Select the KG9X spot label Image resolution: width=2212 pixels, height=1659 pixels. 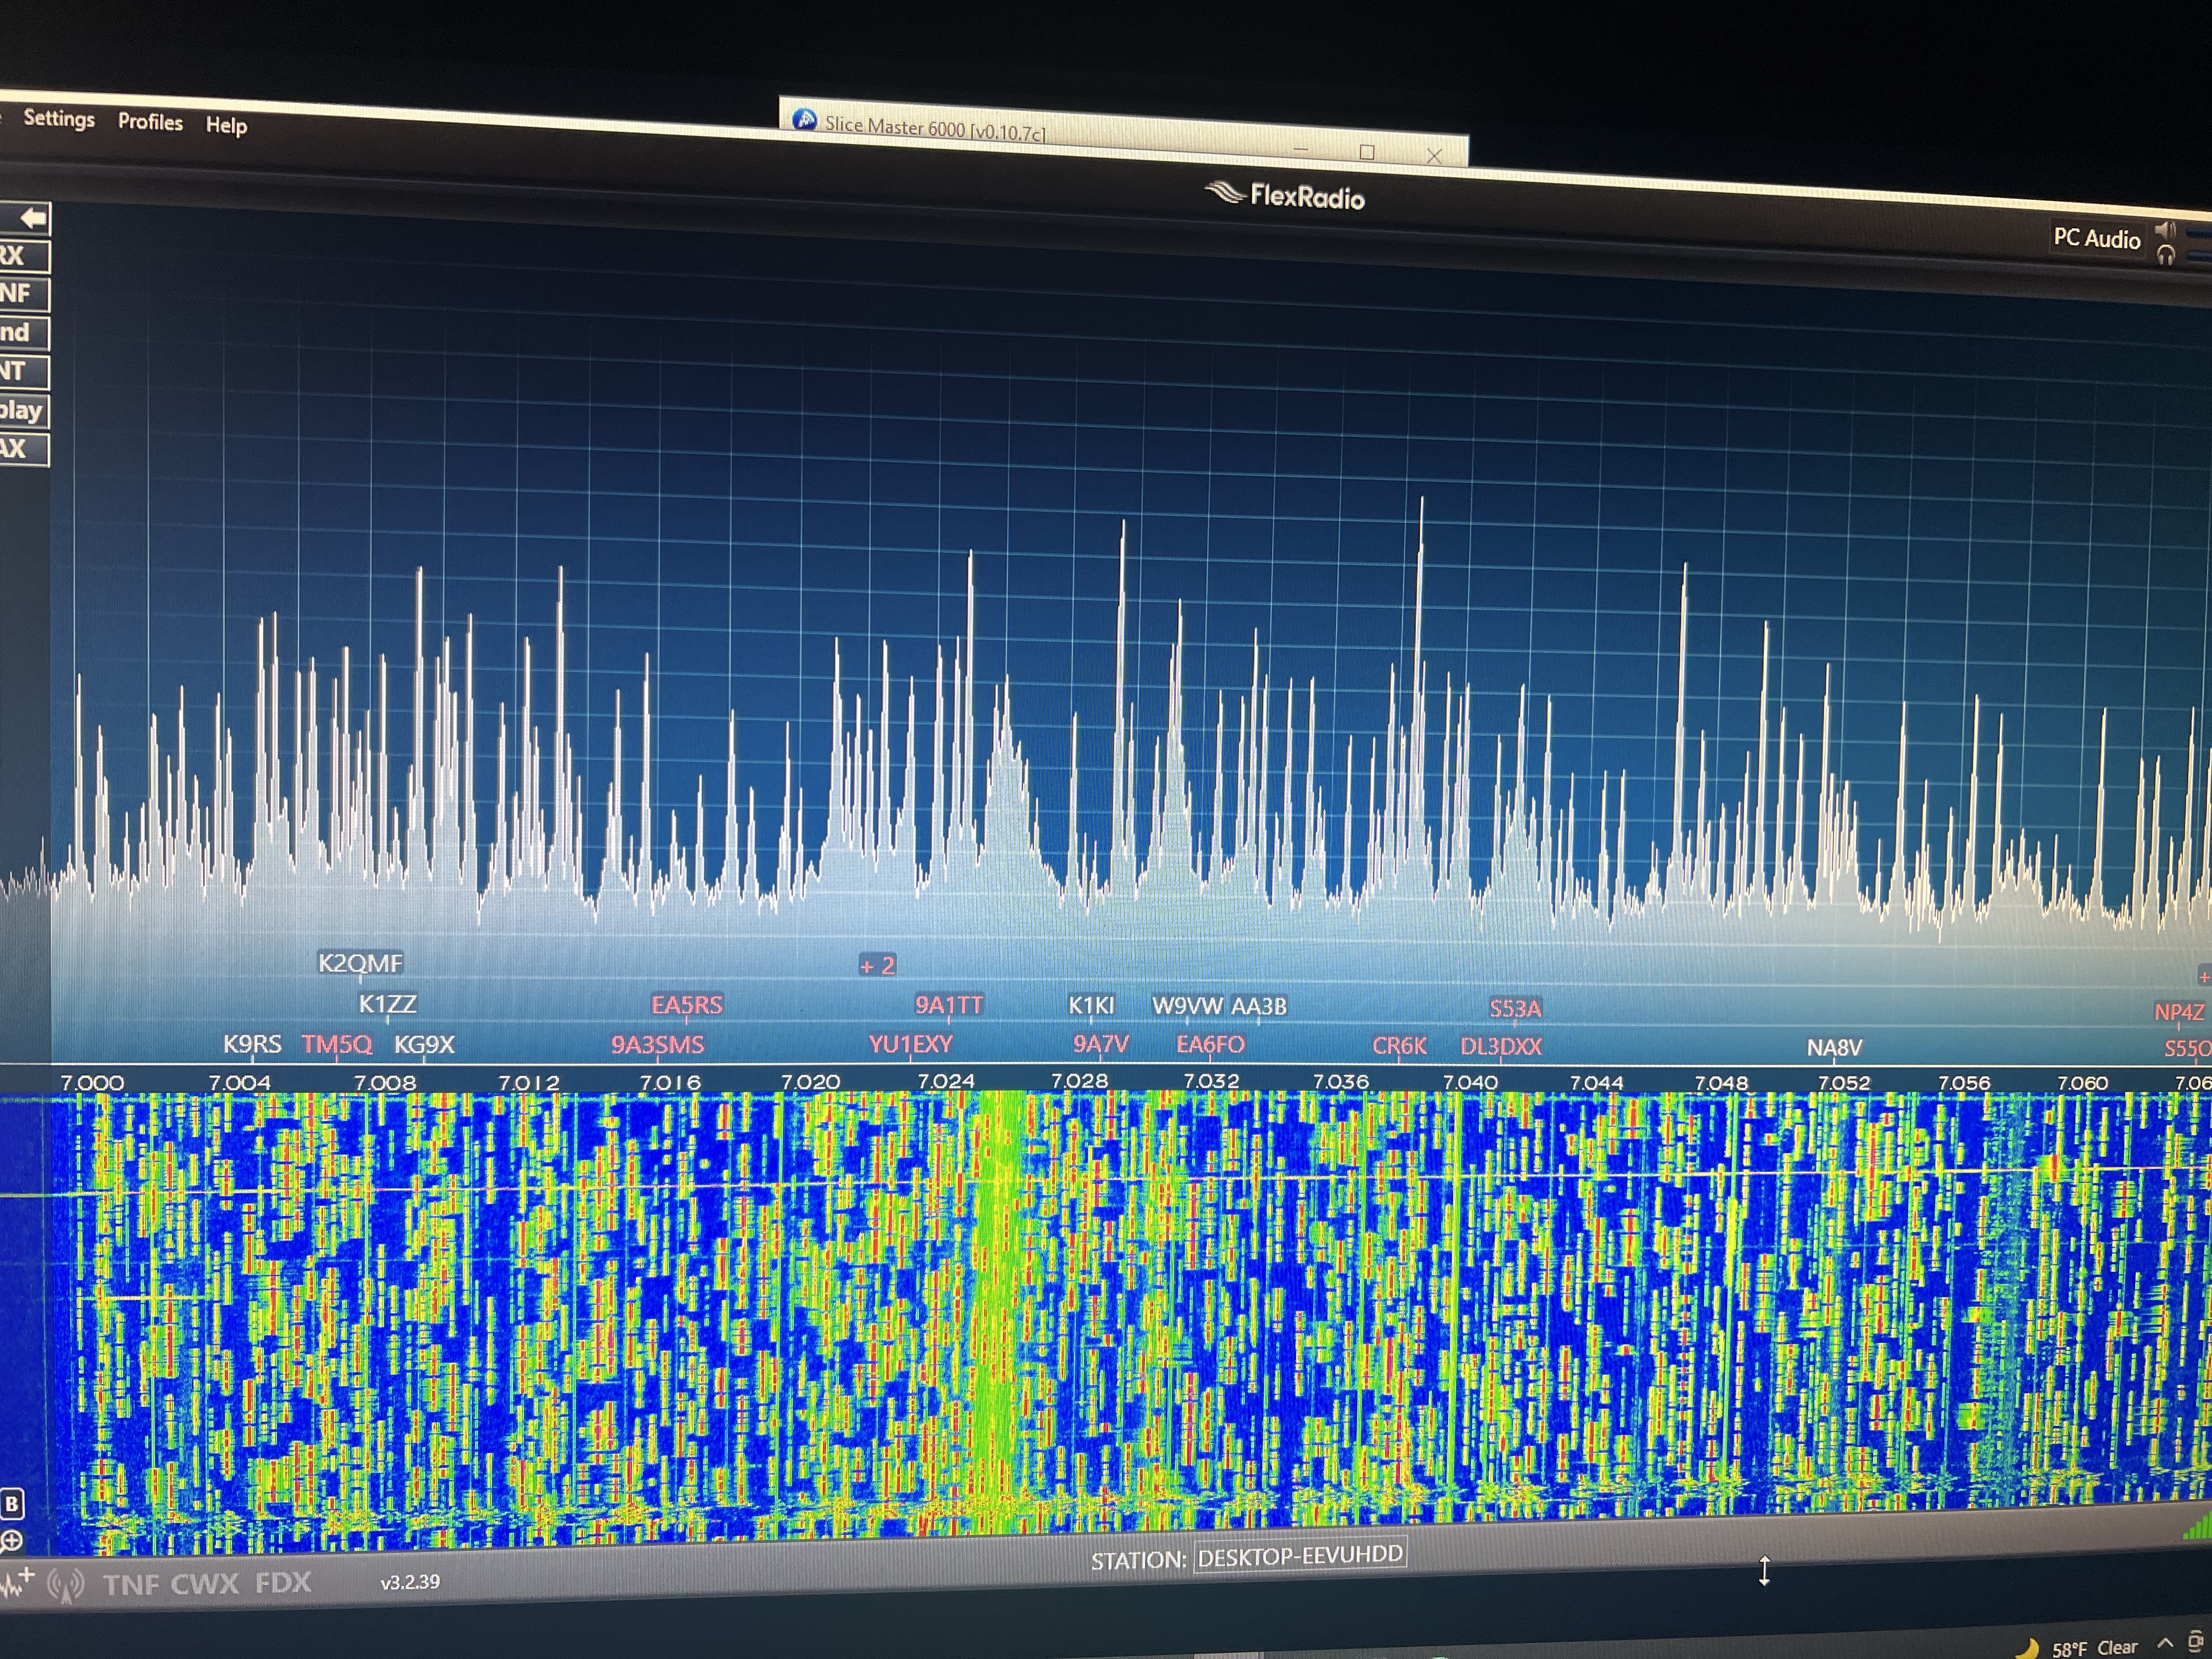coord(424,1045)
